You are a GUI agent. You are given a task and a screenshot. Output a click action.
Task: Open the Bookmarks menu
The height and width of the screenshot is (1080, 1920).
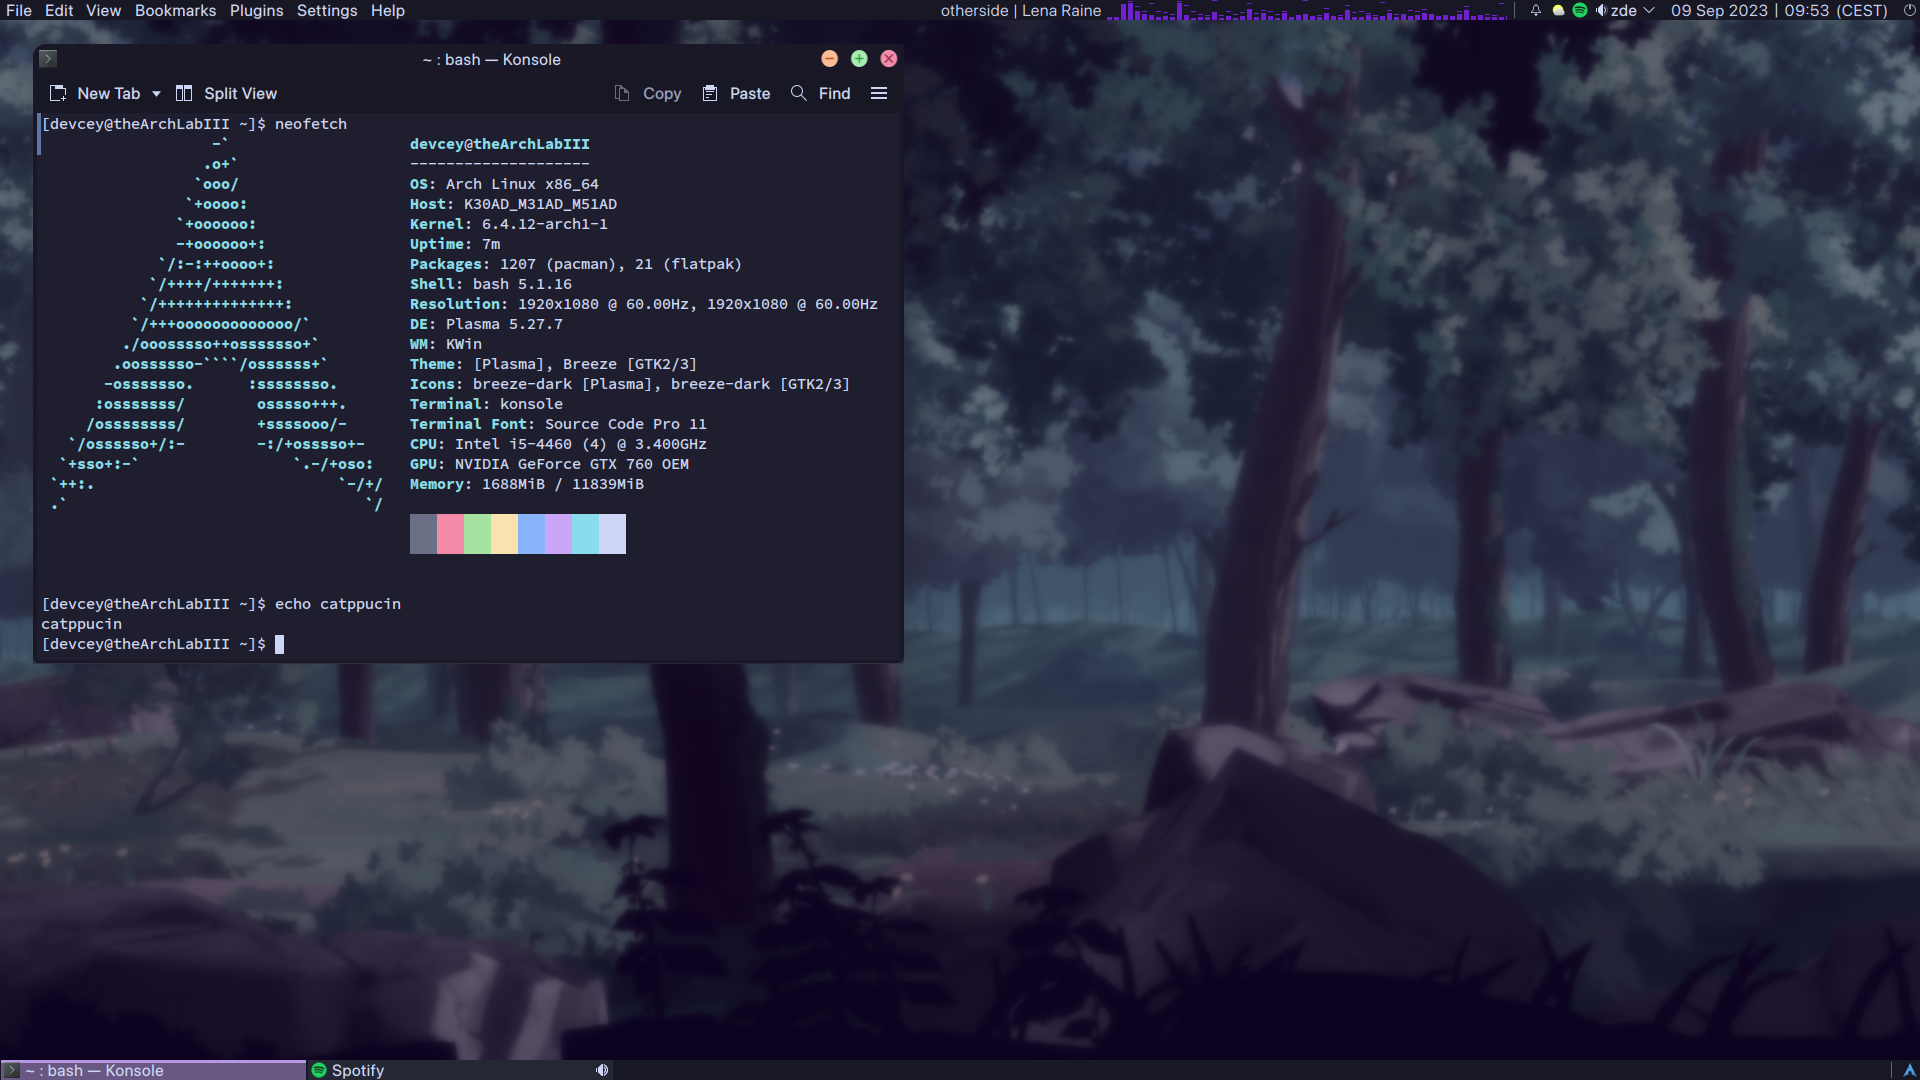coord(175,10)
